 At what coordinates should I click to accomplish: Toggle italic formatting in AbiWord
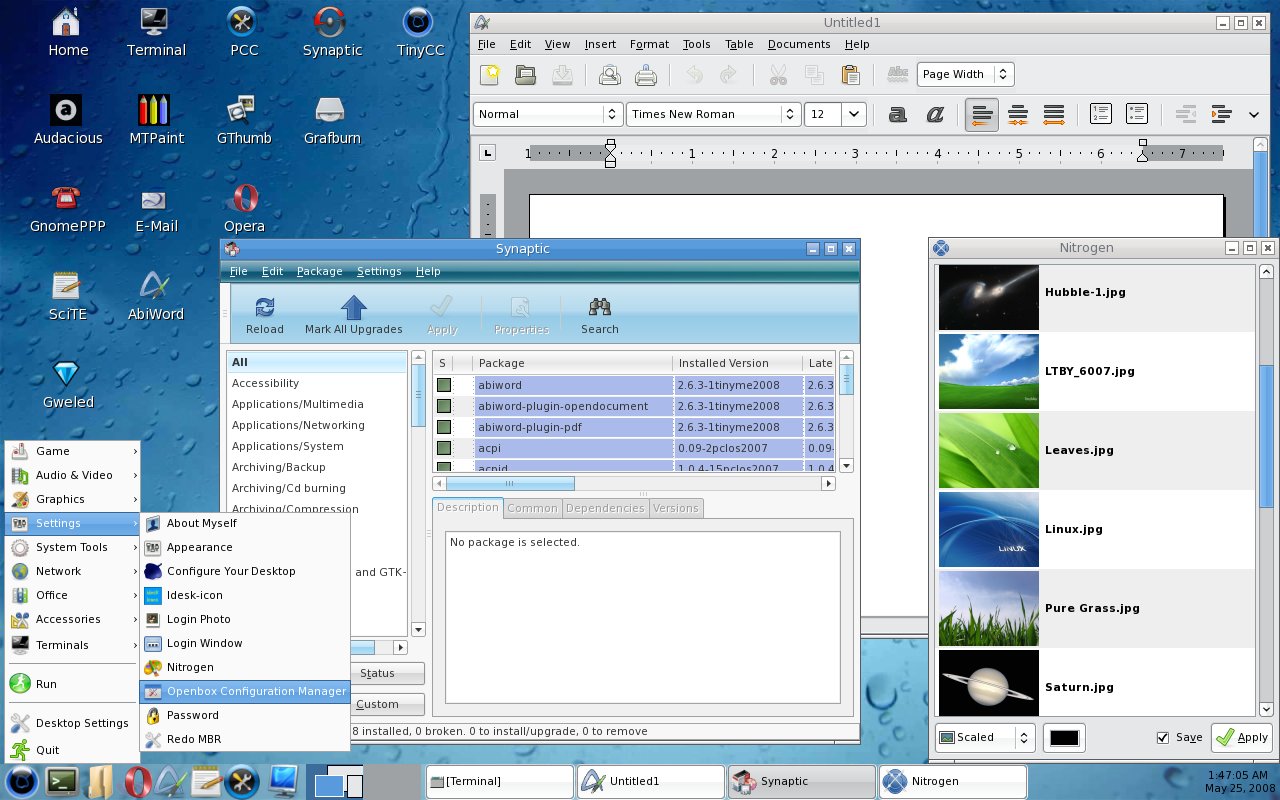935,114
